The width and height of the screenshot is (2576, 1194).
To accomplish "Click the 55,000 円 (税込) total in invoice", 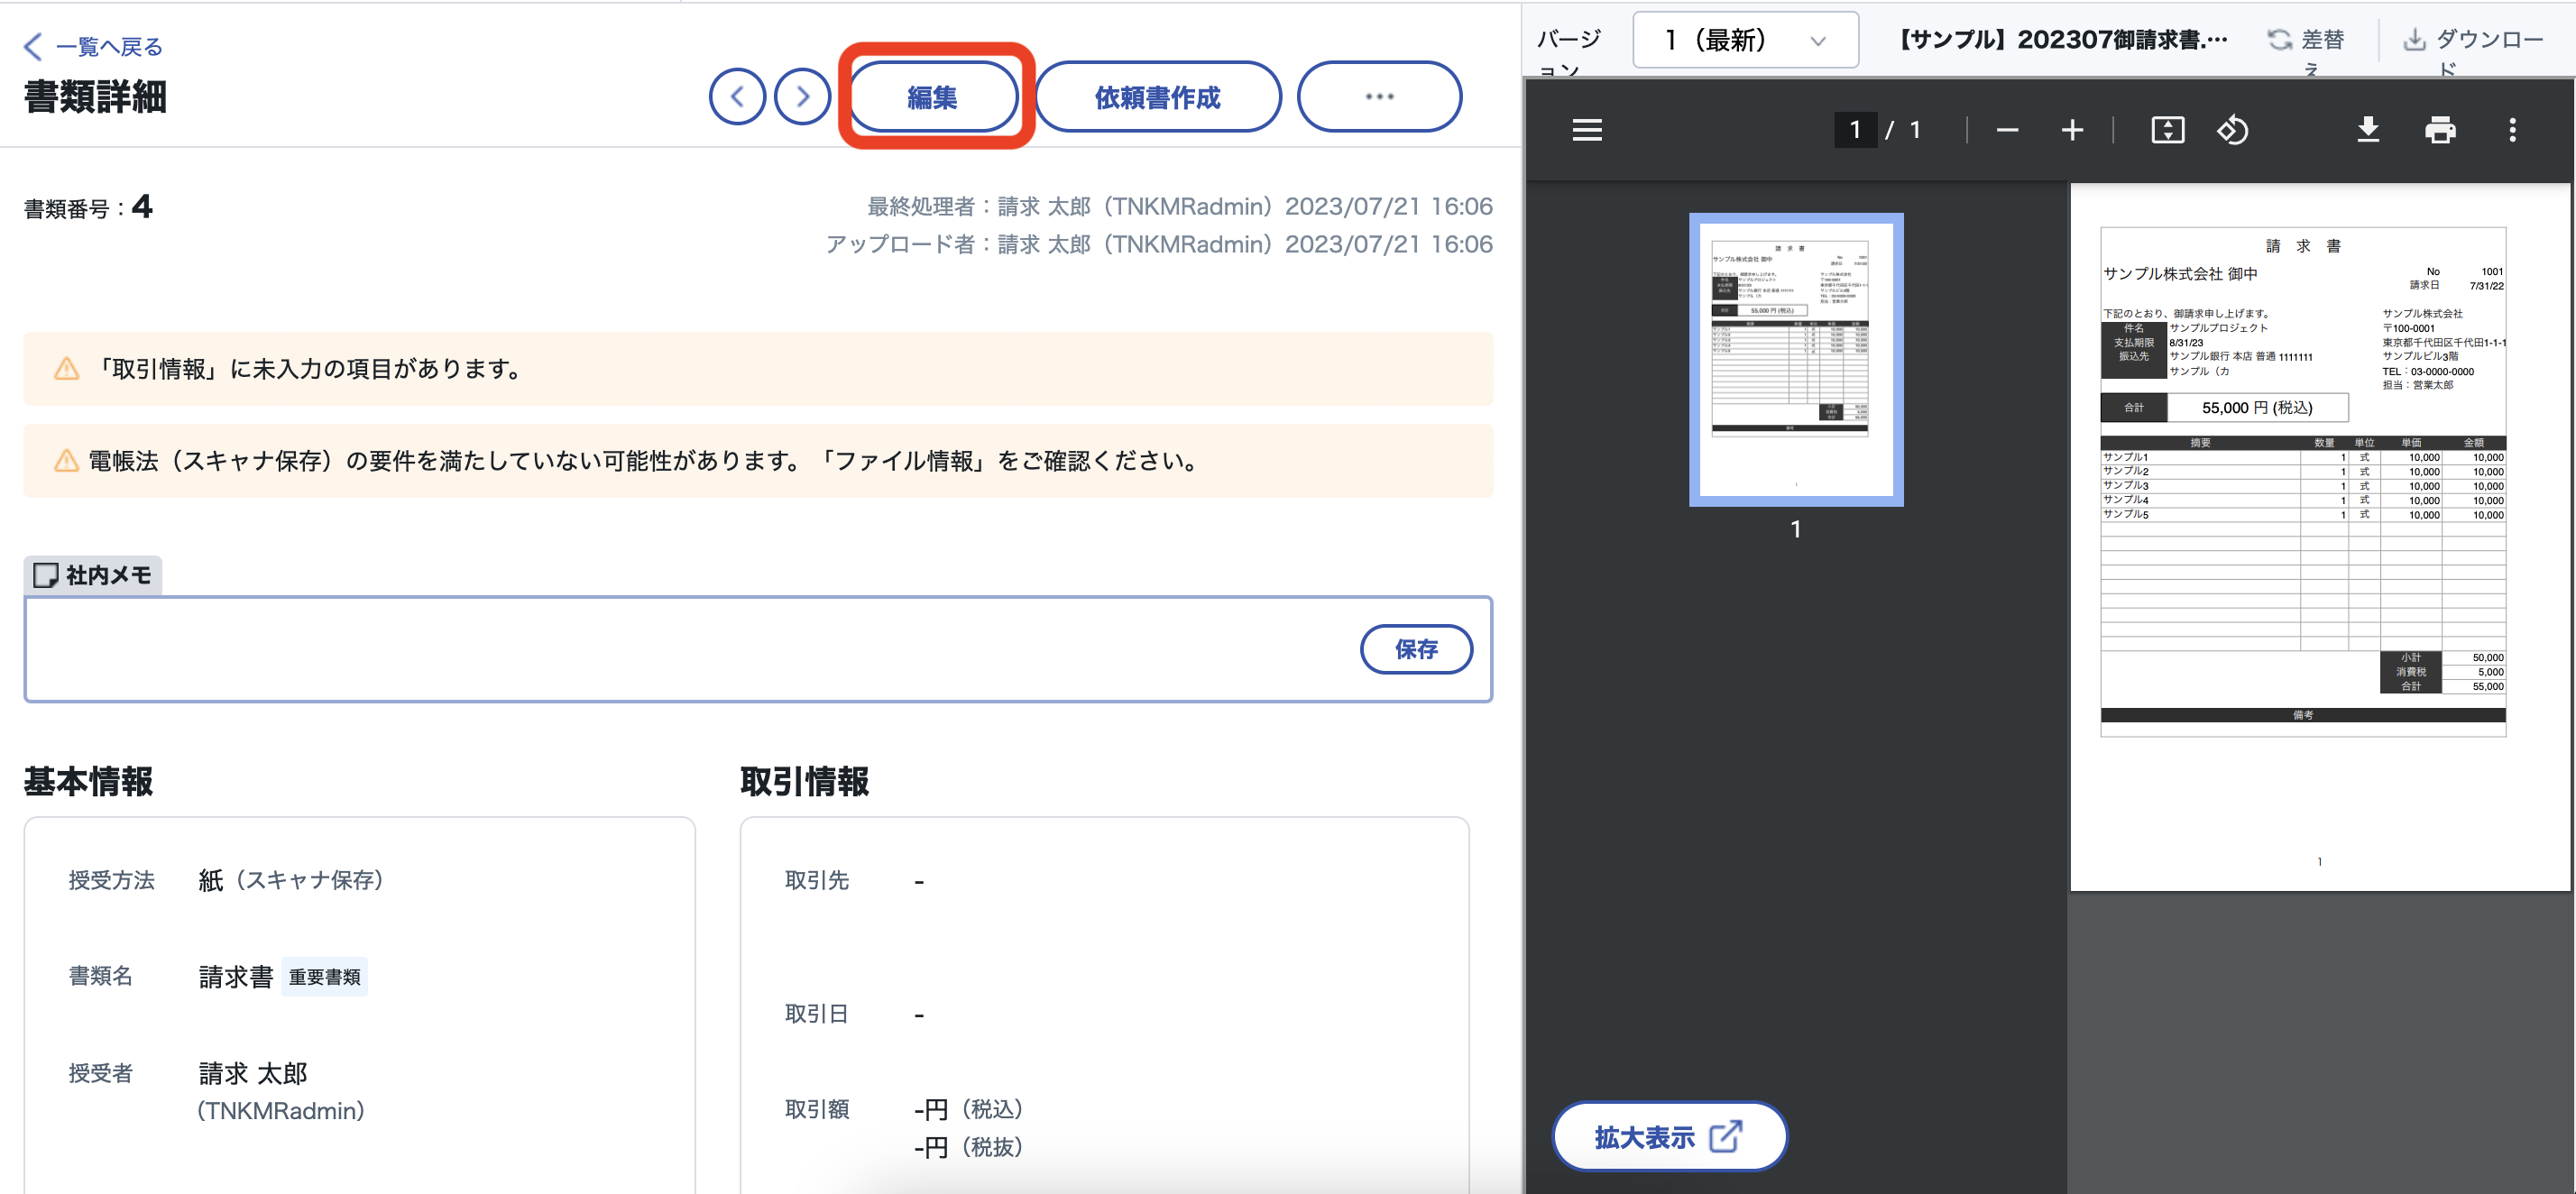I will 2257,408.
